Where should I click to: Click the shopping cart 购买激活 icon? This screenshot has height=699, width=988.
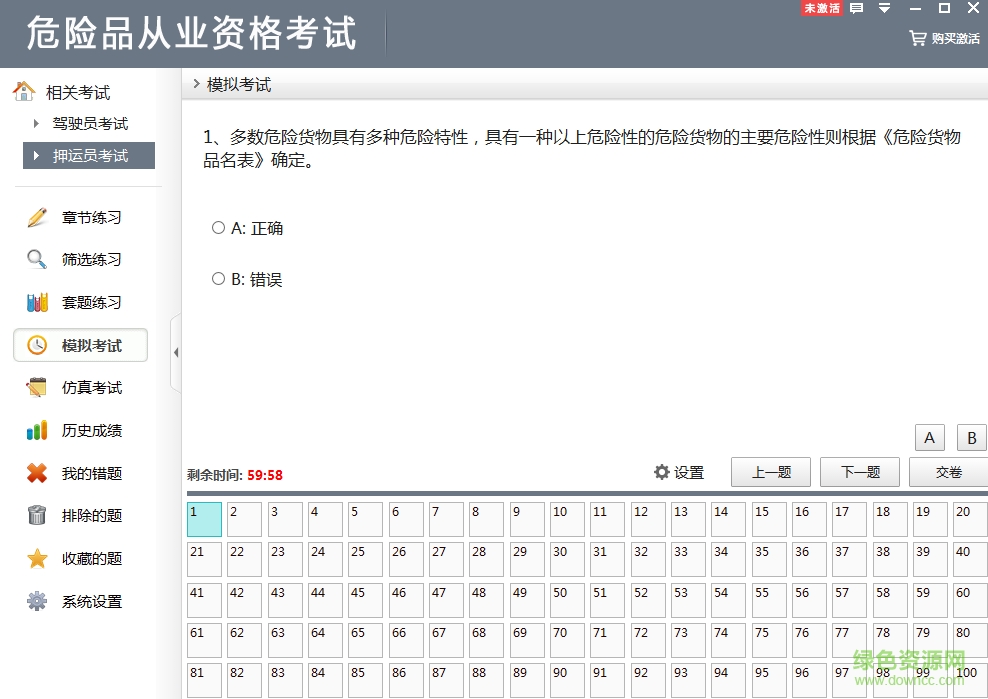tap(916, 38)
